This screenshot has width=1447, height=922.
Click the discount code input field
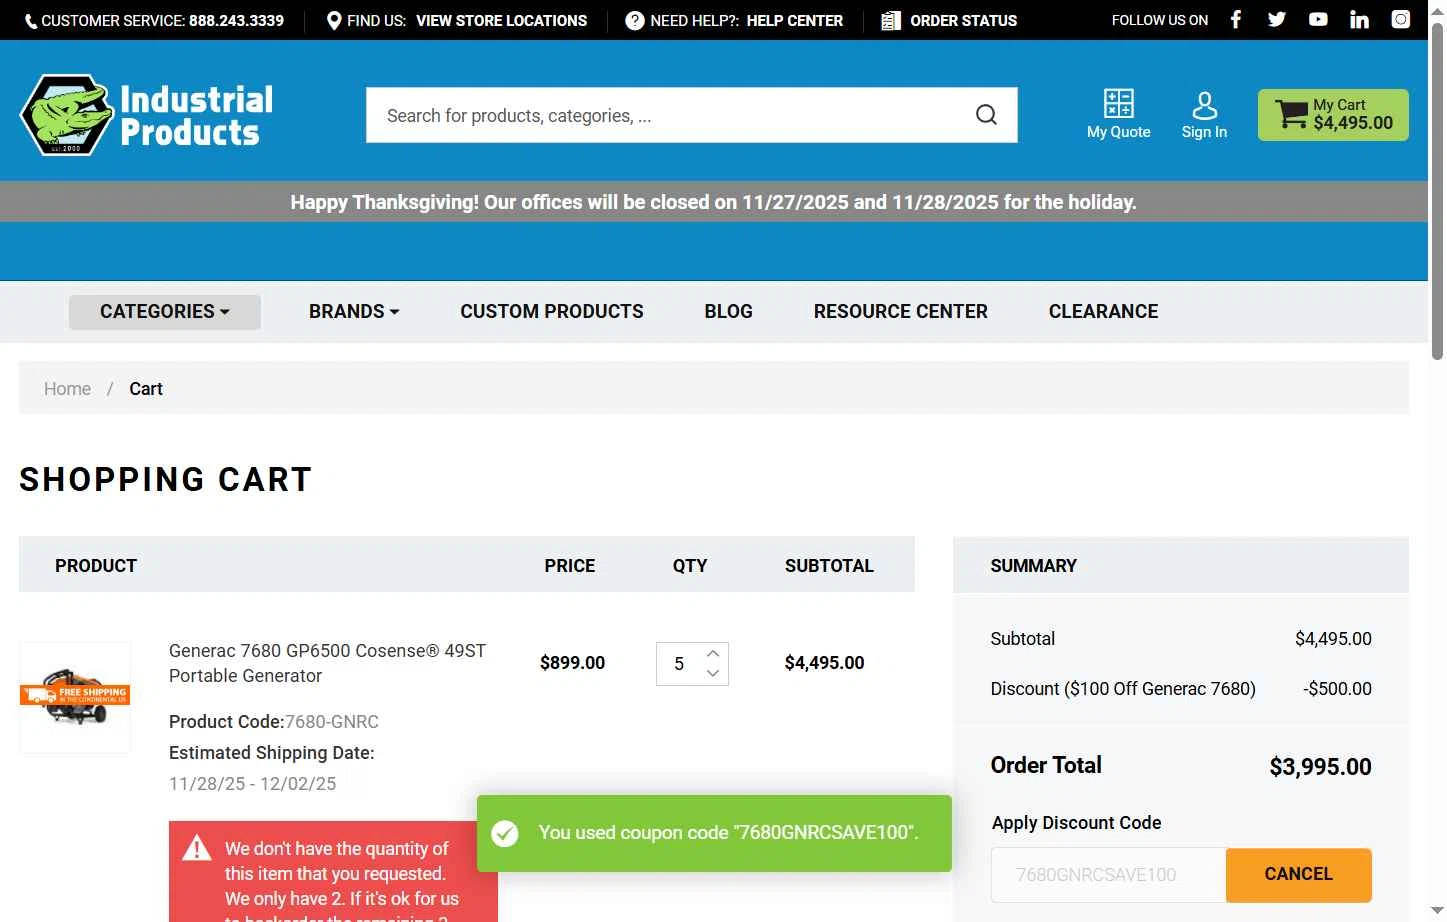[x=1108, y=875]
